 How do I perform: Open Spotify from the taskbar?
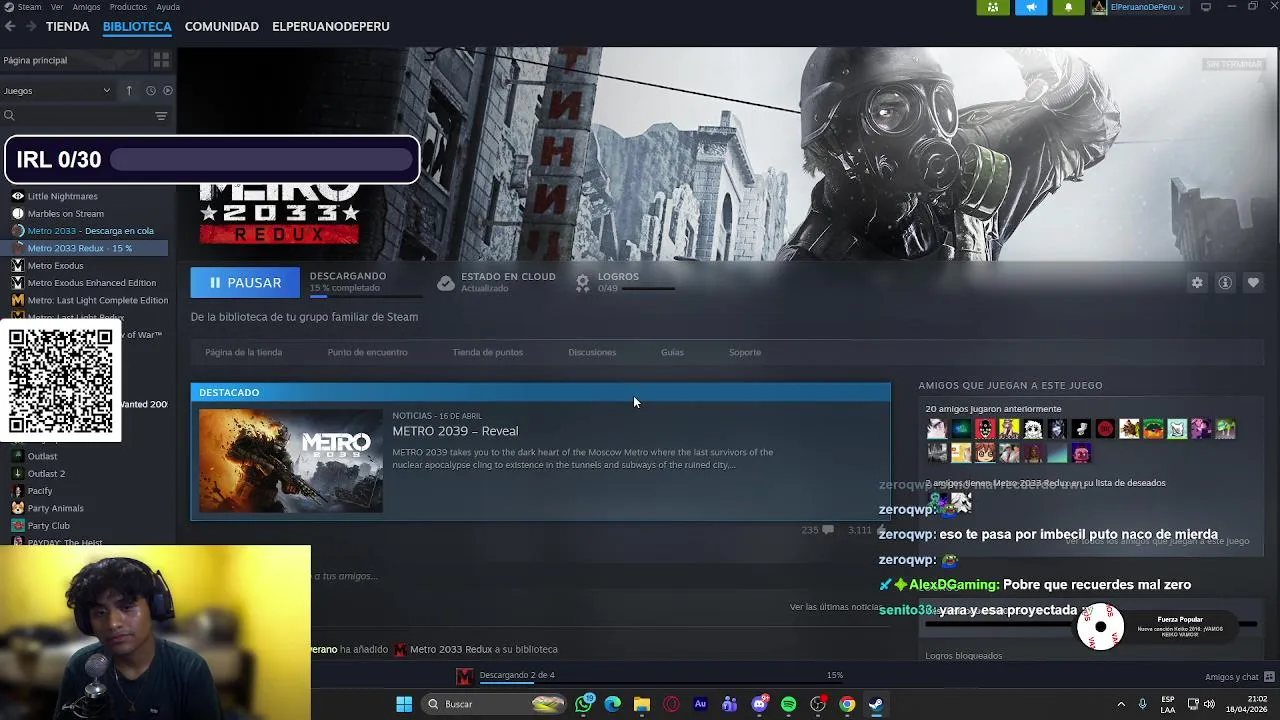tap(788, 704)
